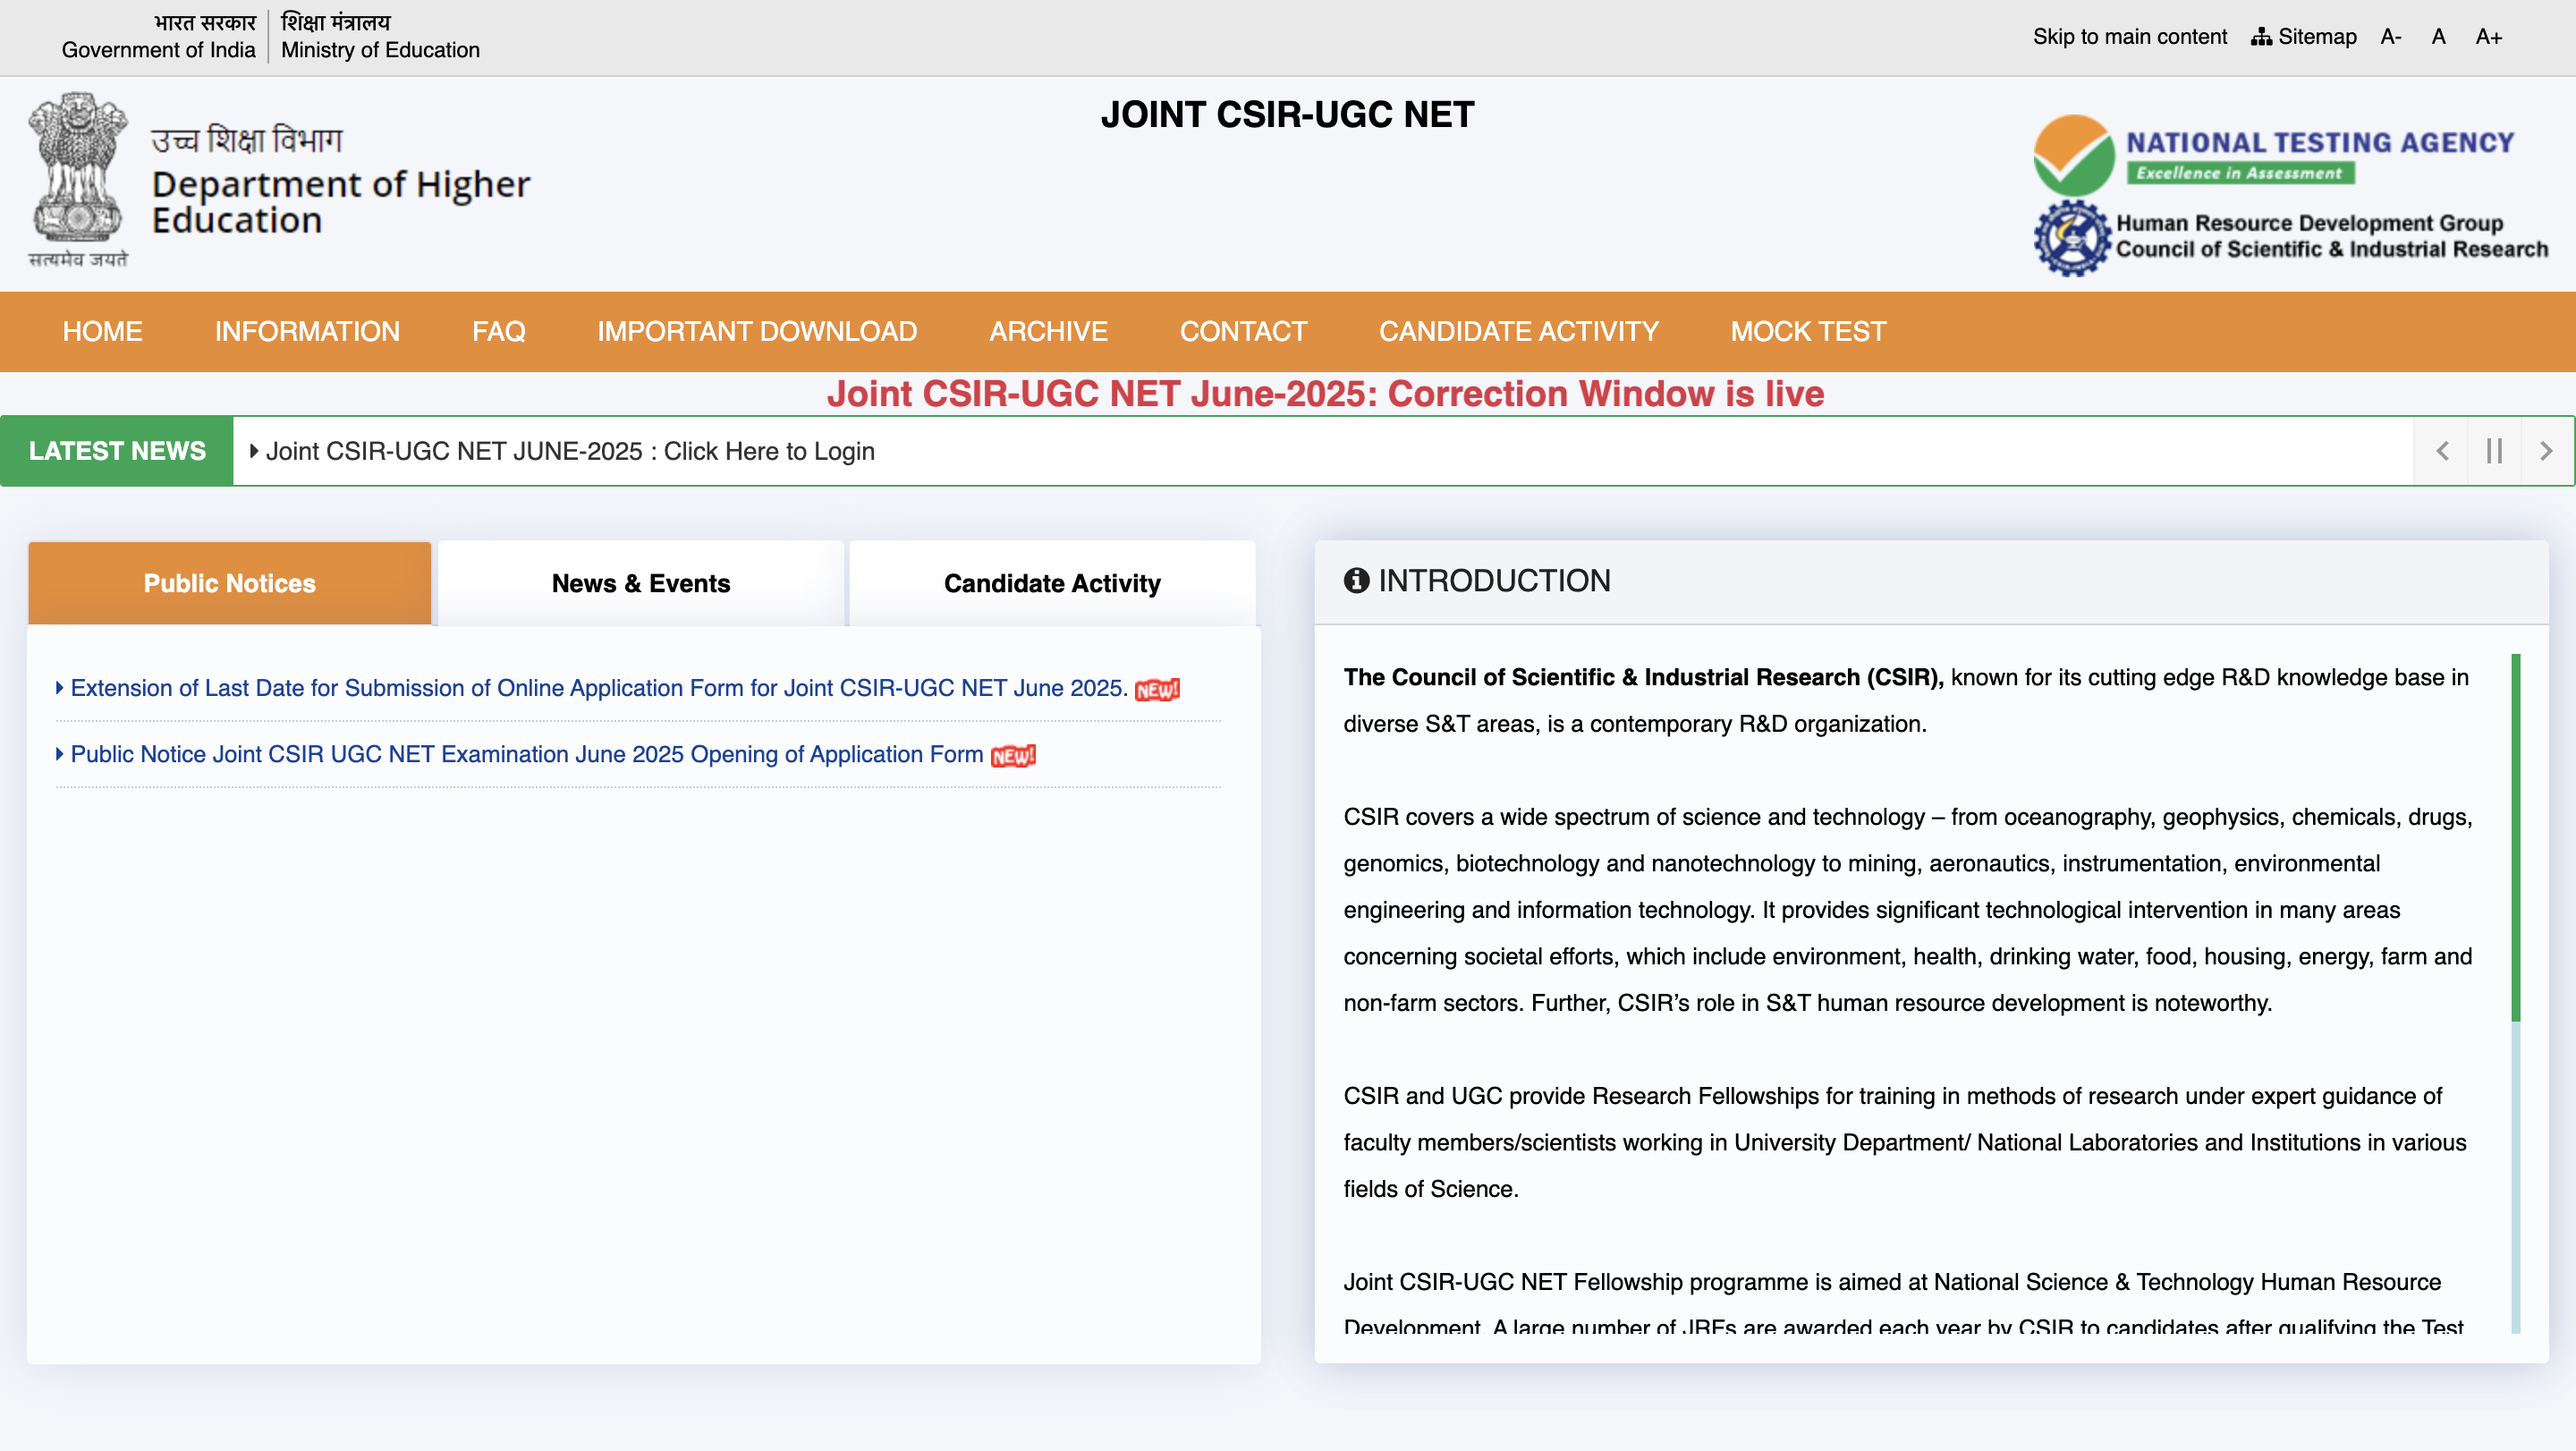Select the Sitemap icon in the header

click(x=2262, y=36)
